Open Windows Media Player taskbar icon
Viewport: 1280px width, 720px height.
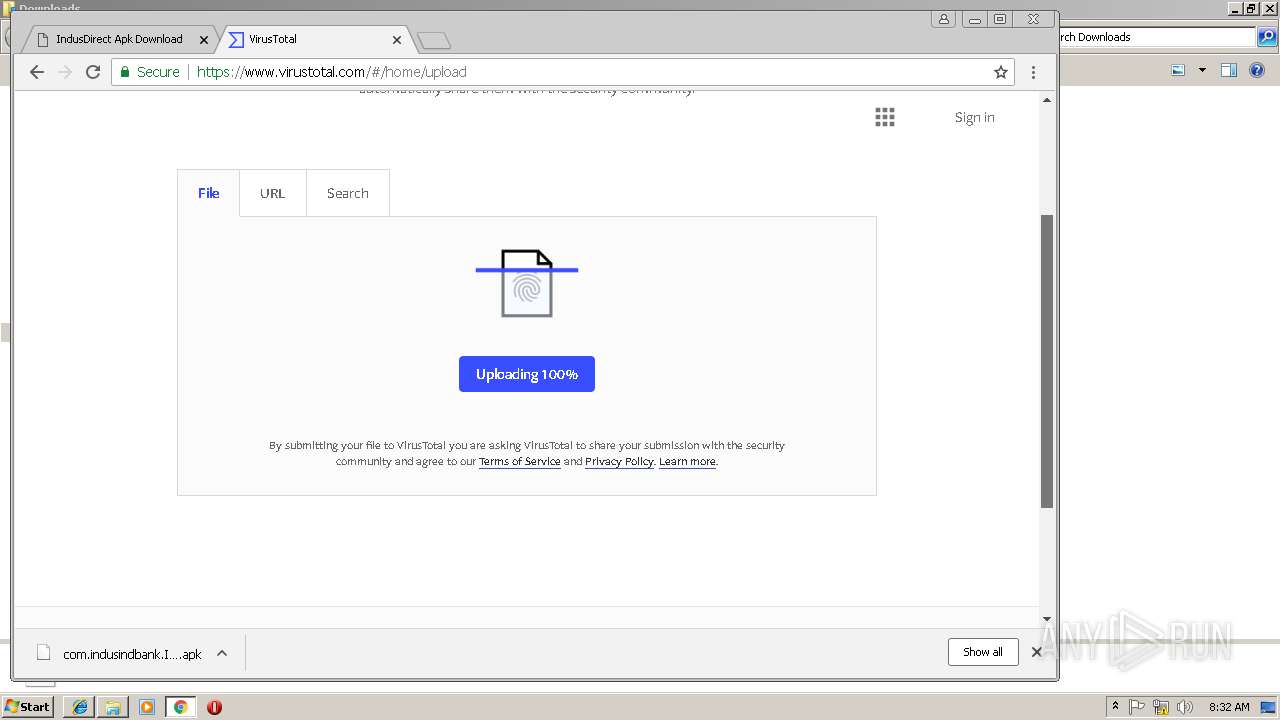coord(147,707)
